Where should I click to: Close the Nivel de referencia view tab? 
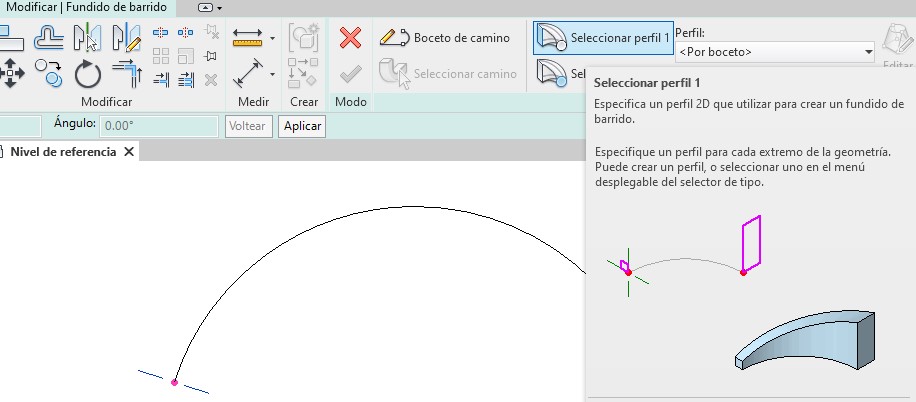tap(128, 152)
